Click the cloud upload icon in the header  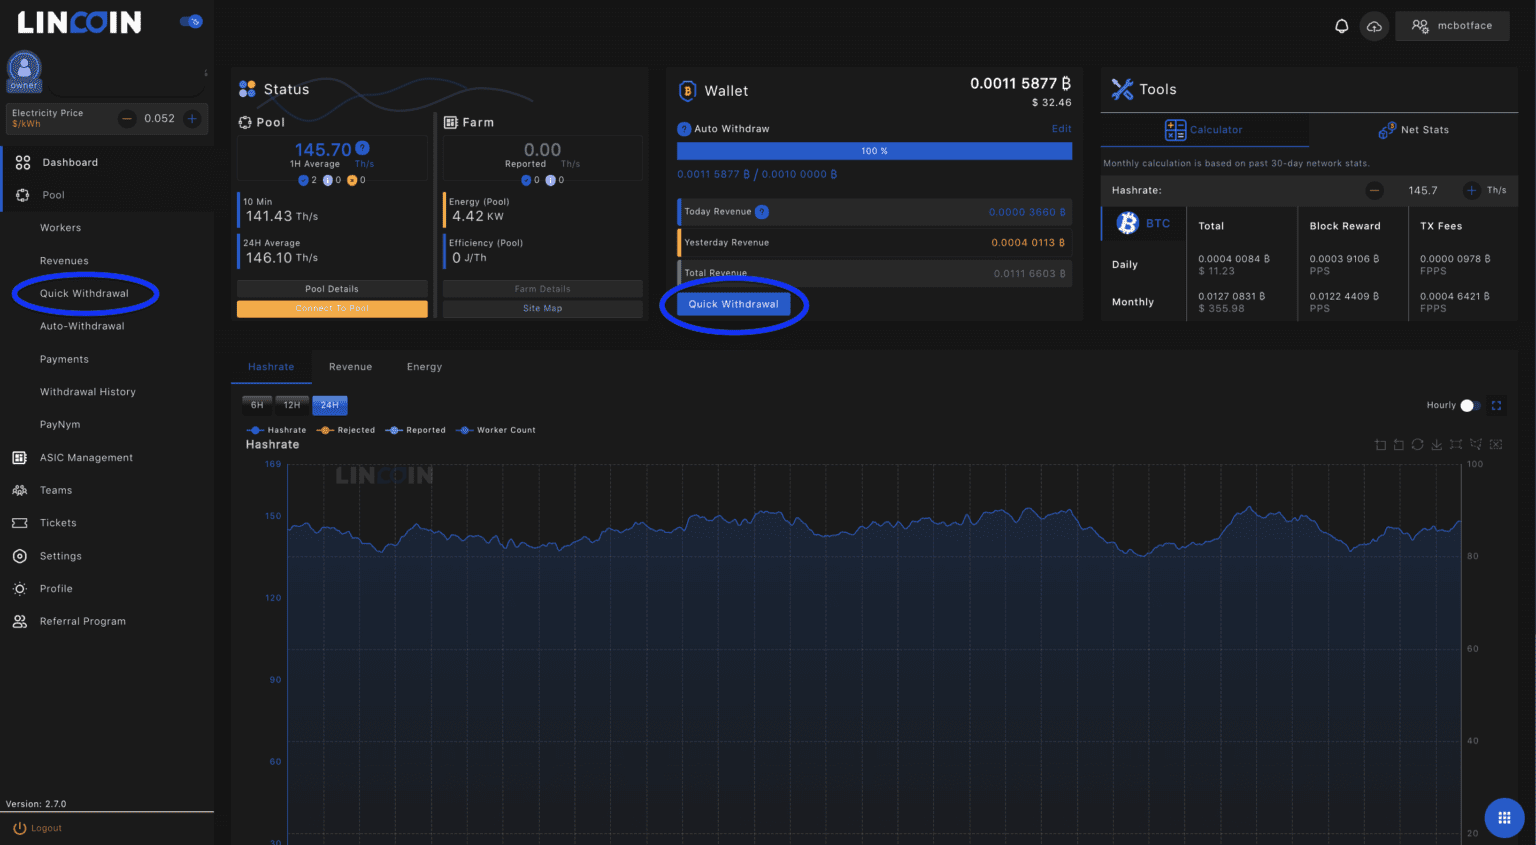point(1374,26)
